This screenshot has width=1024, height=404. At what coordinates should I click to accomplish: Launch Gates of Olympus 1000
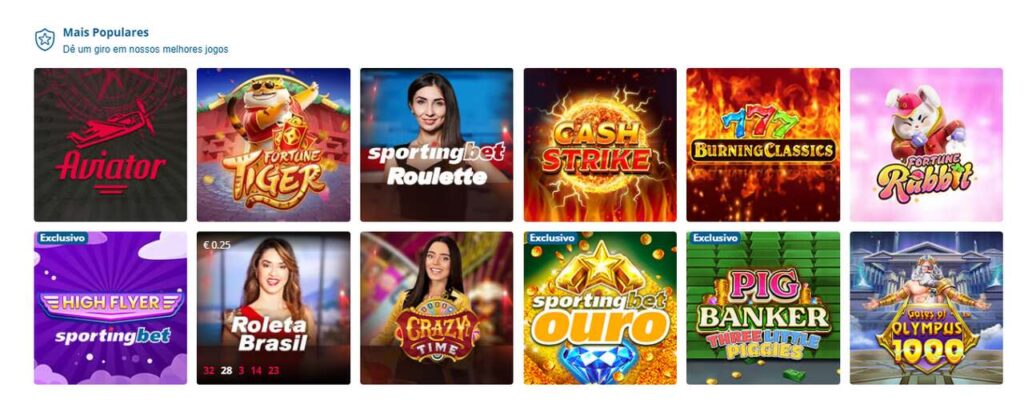[926, 308]
